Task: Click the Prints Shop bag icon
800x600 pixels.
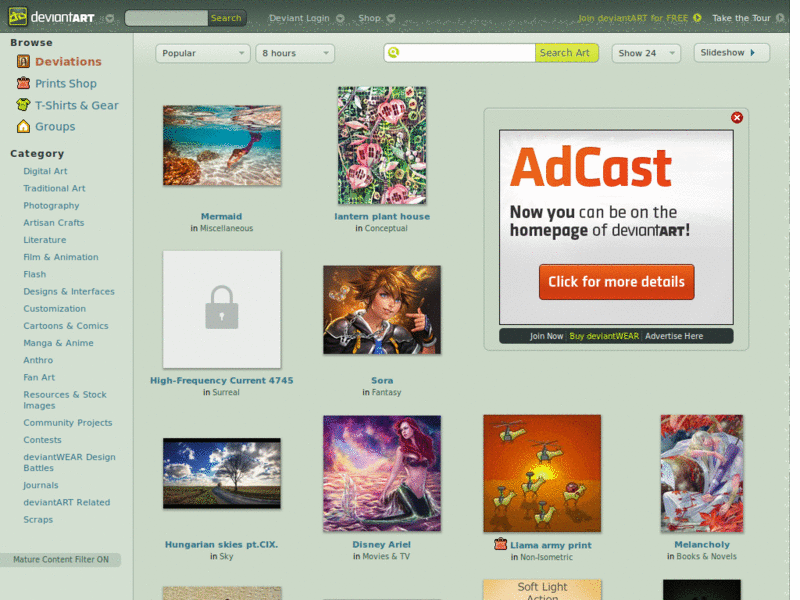Action: click(x=23, y=83)
